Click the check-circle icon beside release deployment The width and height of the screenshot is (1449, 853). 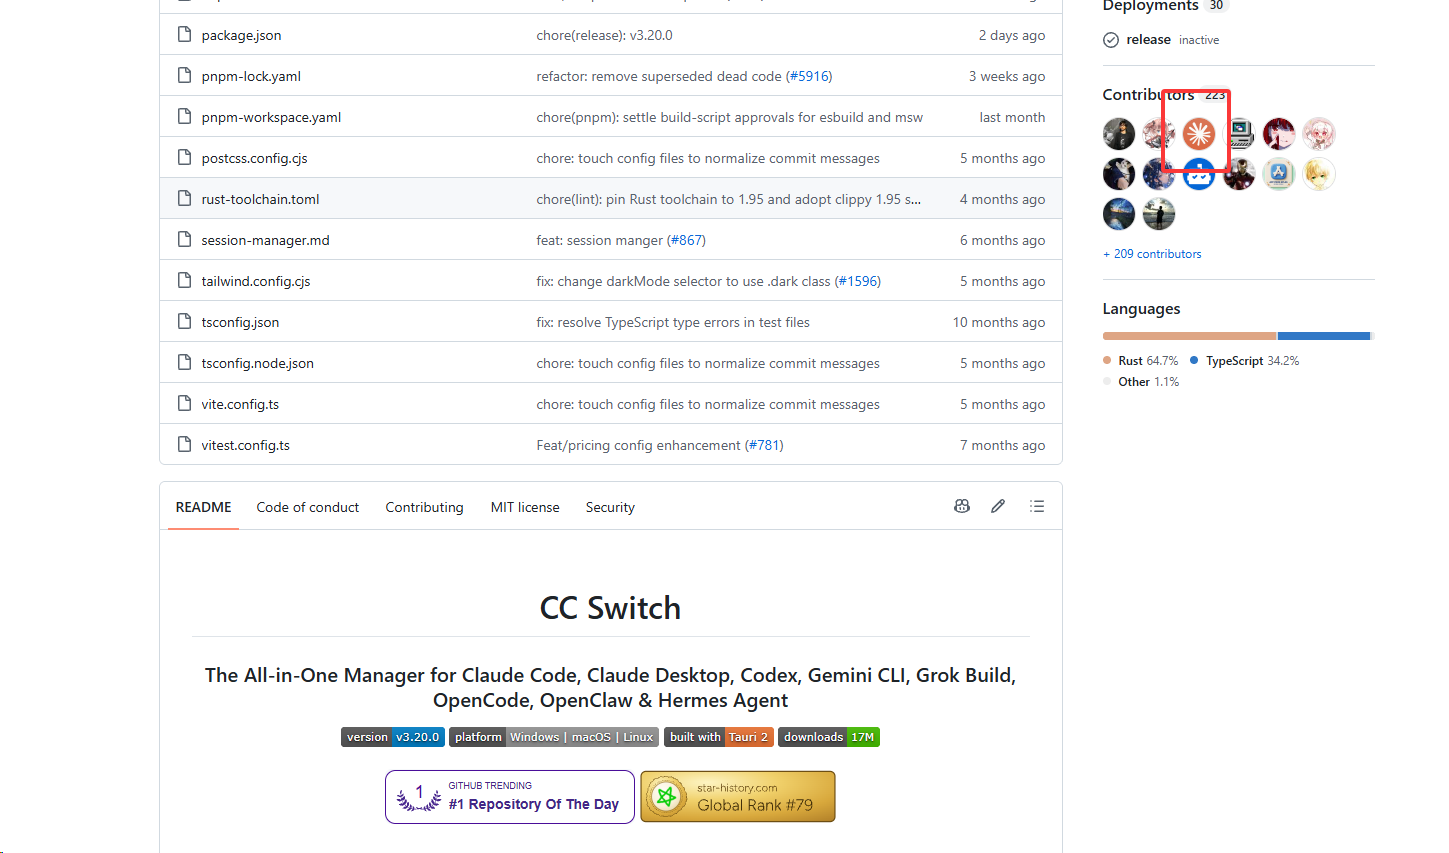coord(1111,40)
